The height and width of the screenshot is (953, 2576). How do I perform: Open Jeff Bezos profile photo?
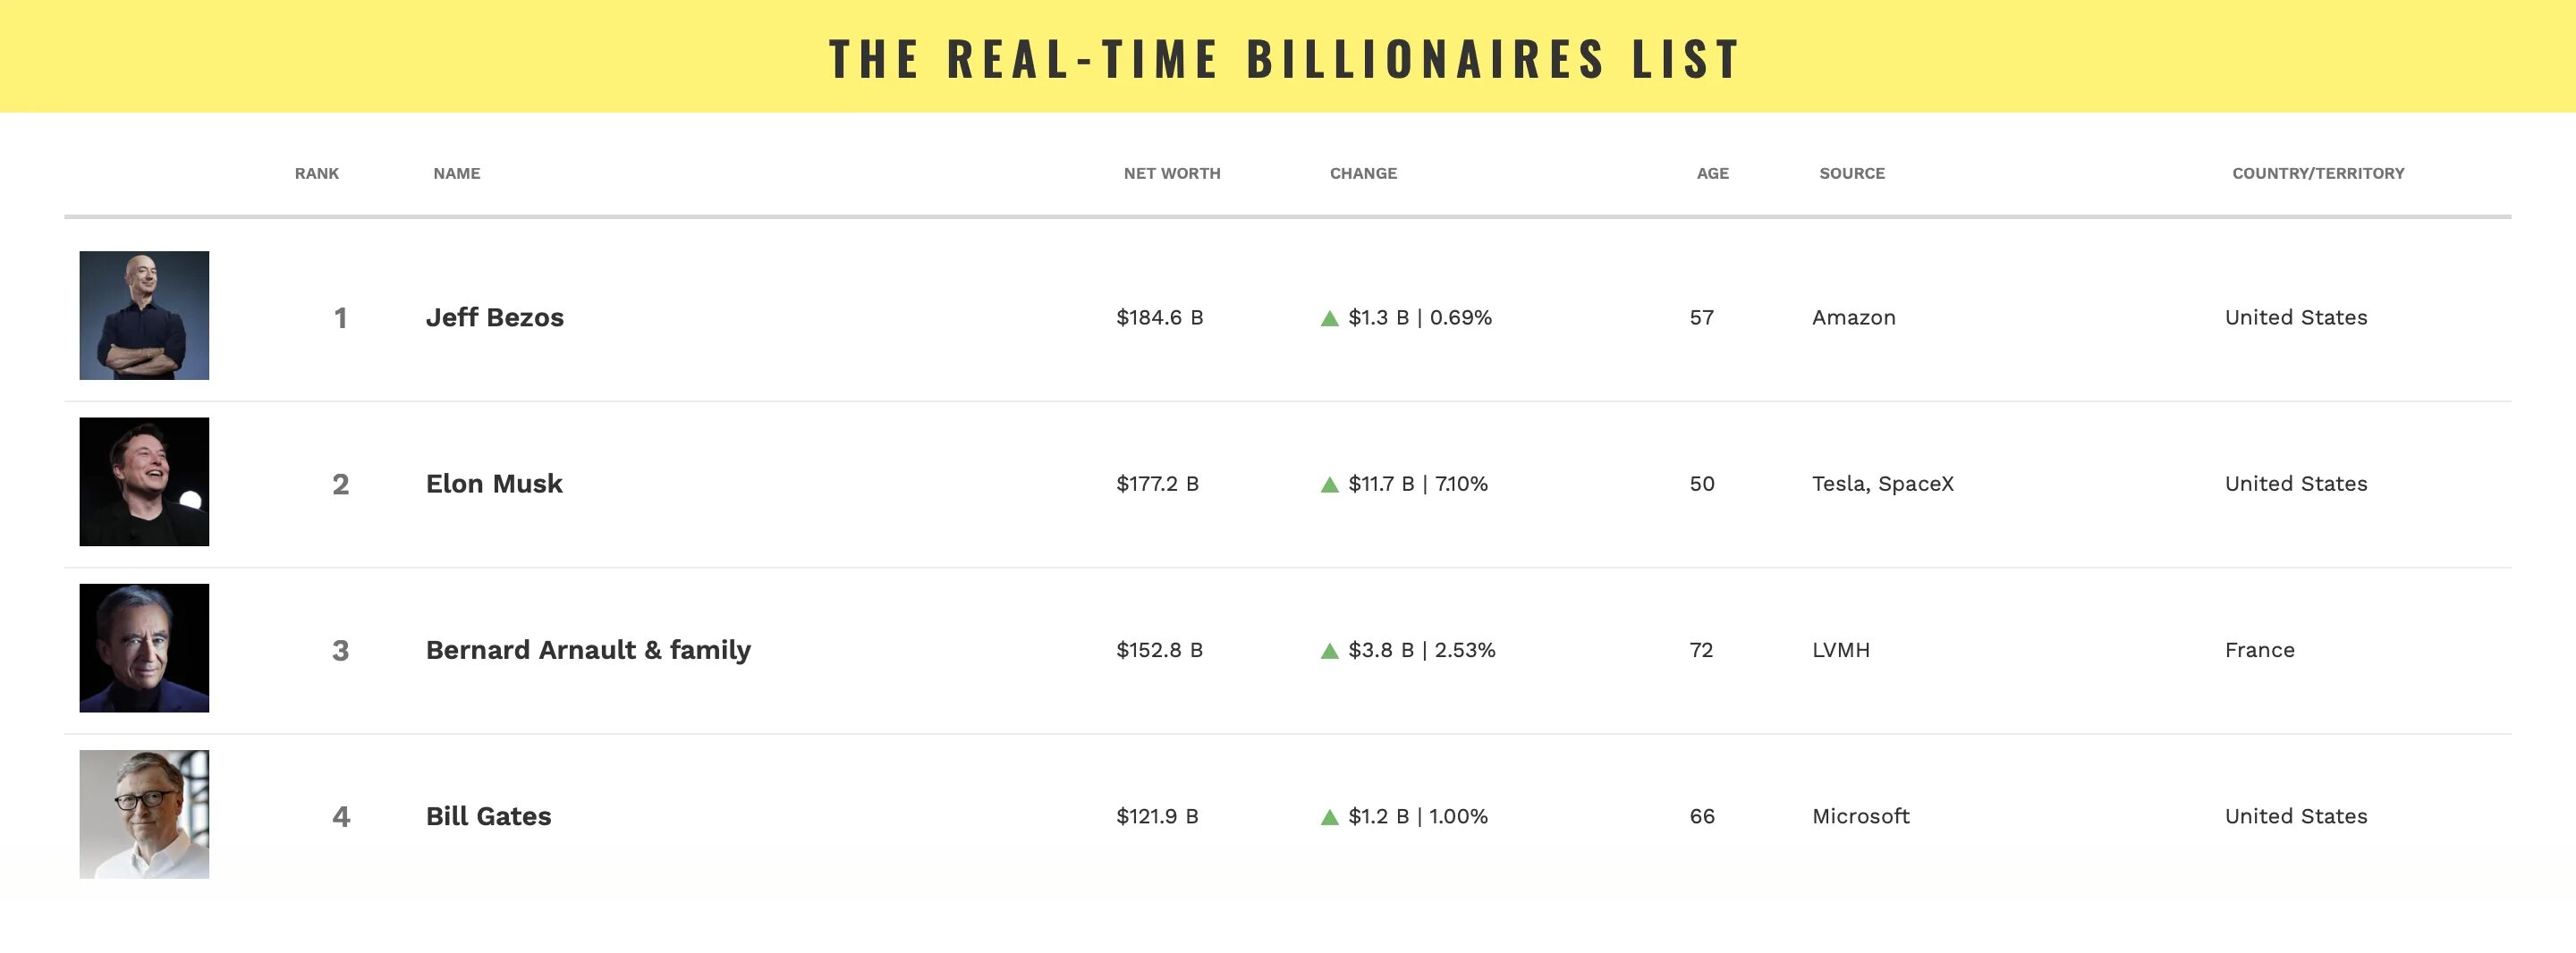[x=144, y=315]
